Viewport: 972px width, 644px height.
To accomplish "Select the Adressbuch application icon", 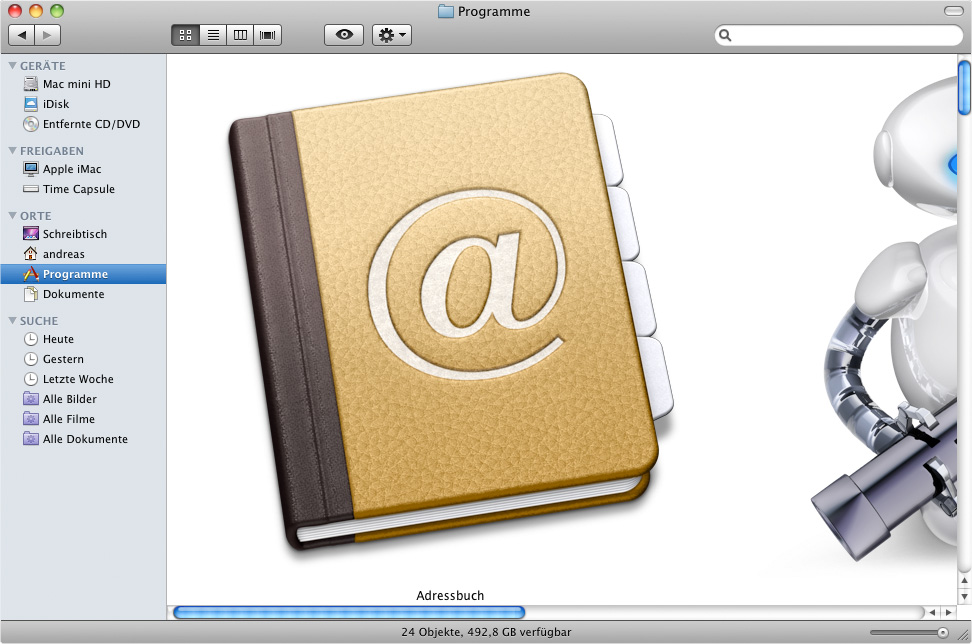I will point(450,310).
